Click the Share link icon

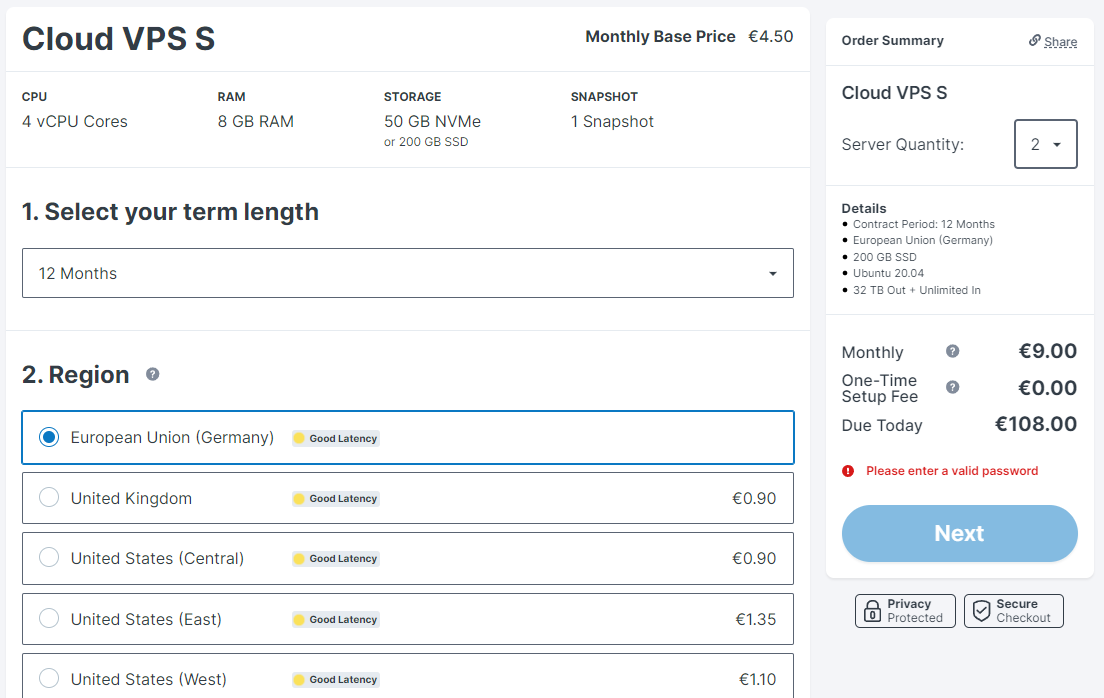1034,40
